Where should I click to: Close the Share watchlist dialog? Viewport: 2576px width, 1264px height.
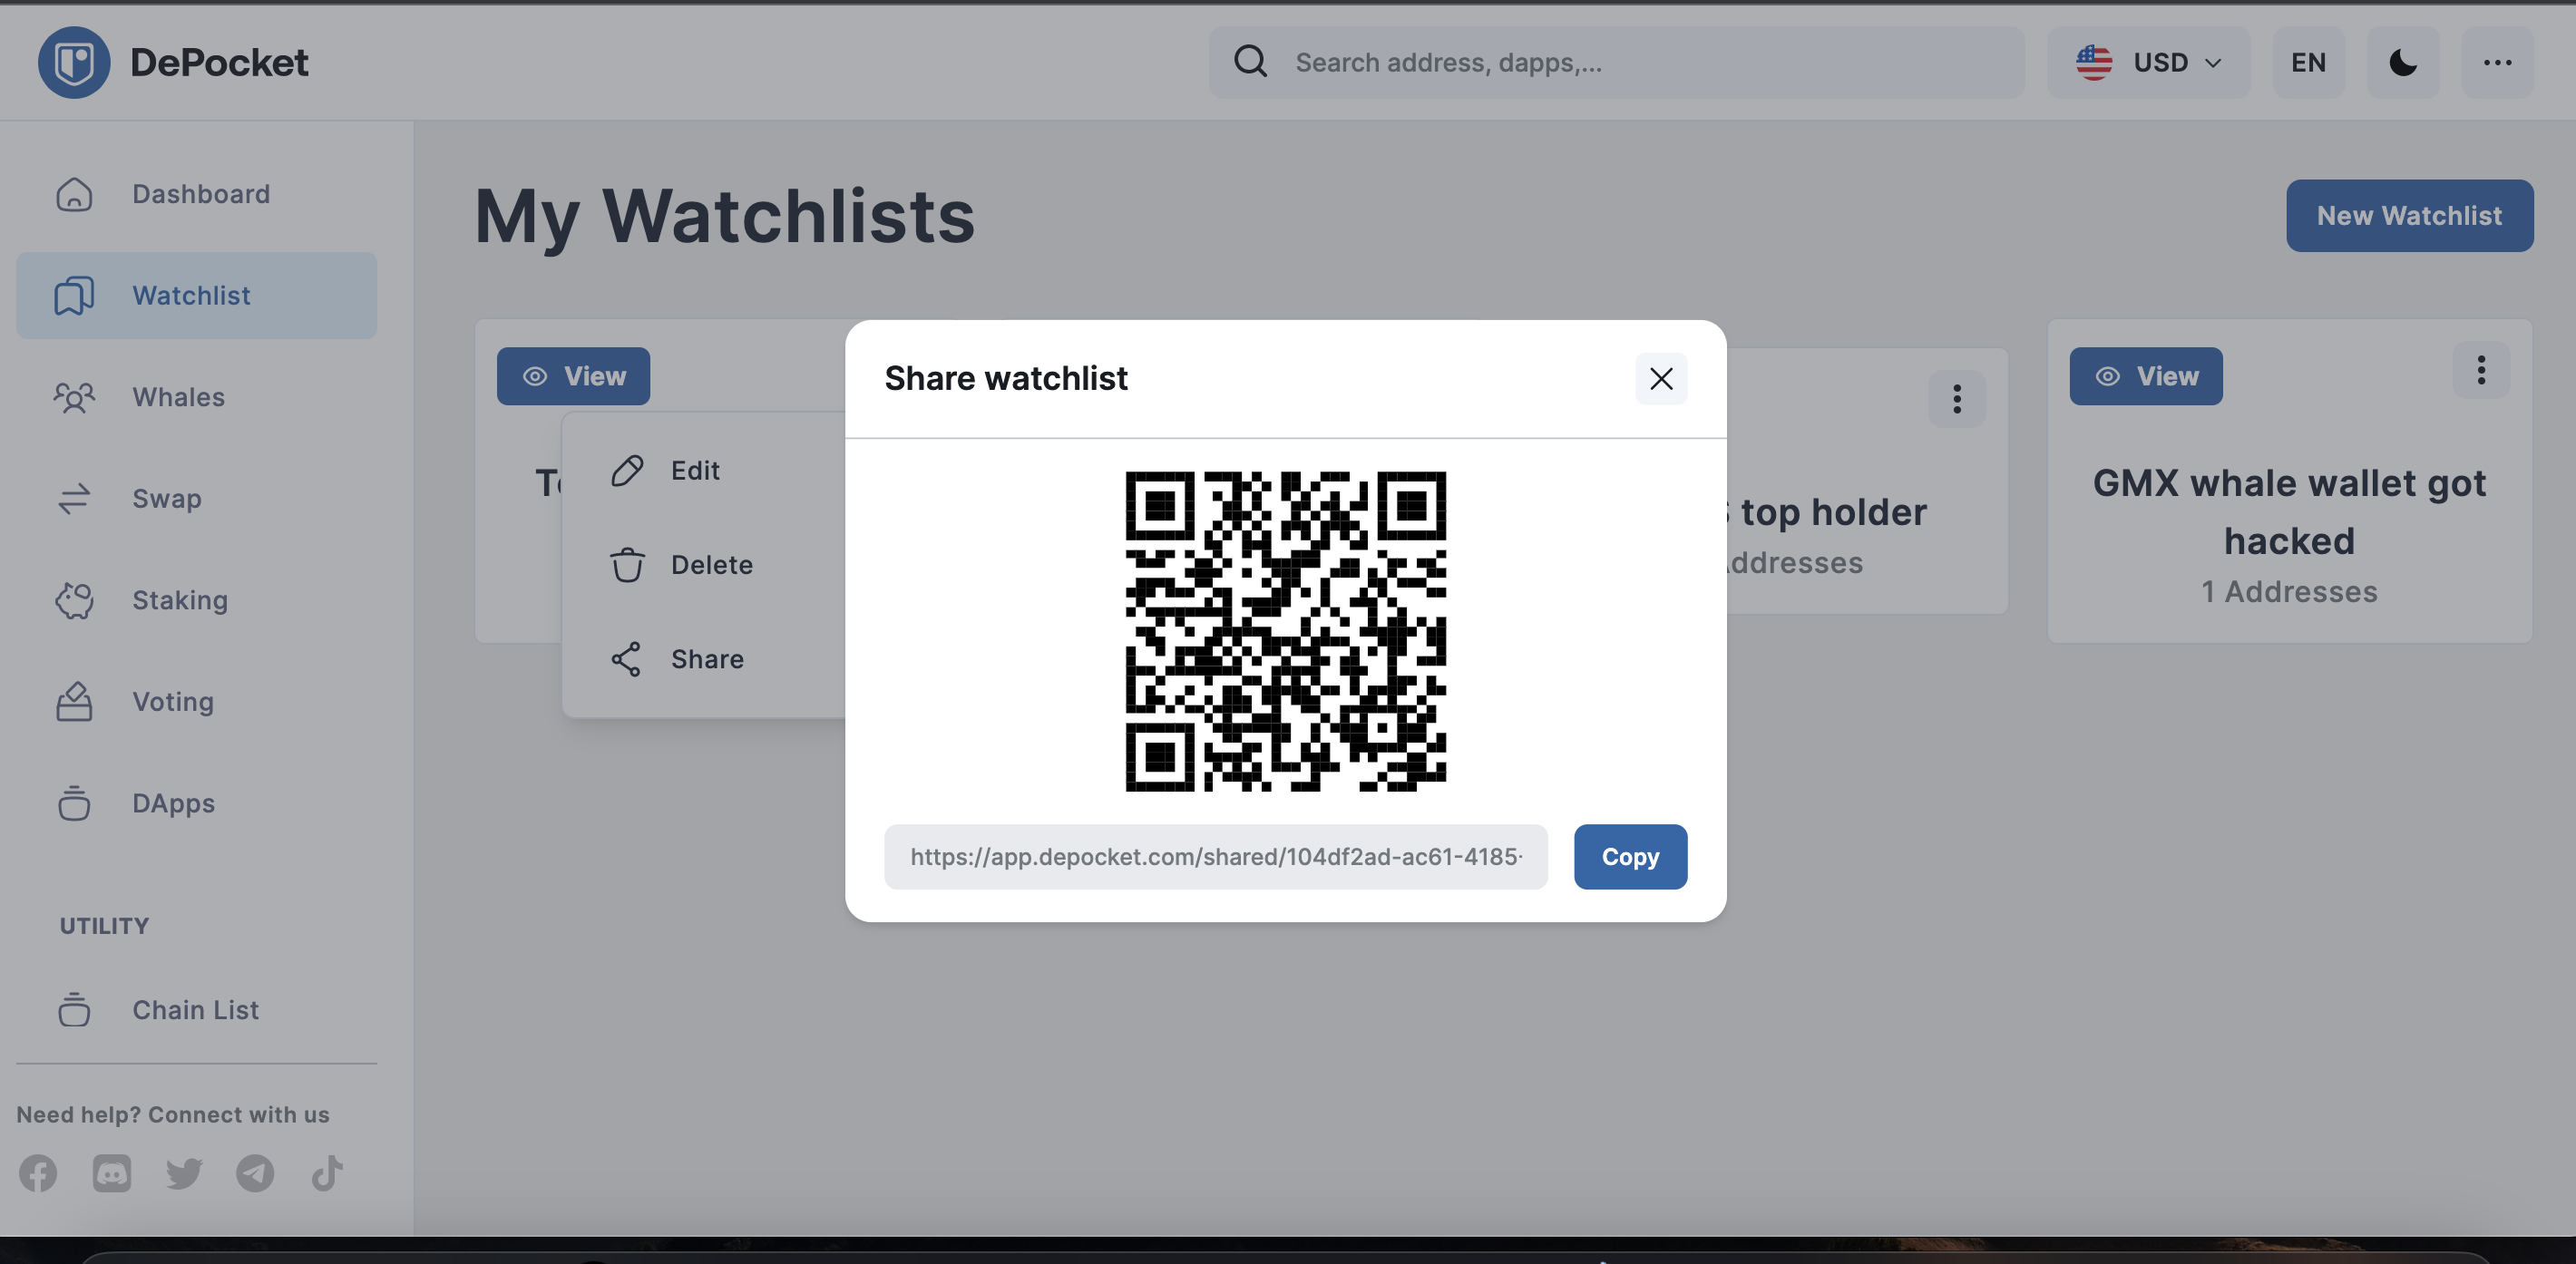(1661, 378)
